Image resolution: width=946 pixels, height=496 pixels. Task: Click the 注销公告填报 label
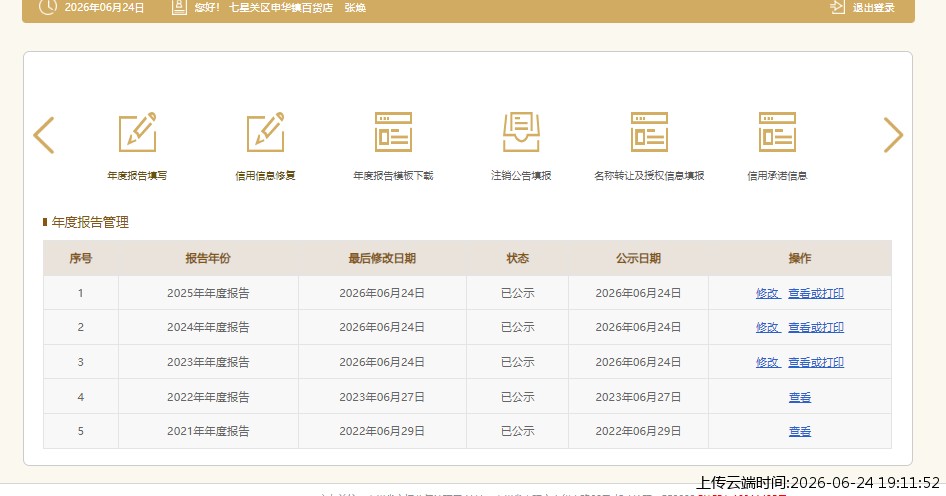[x=521, y=176]
